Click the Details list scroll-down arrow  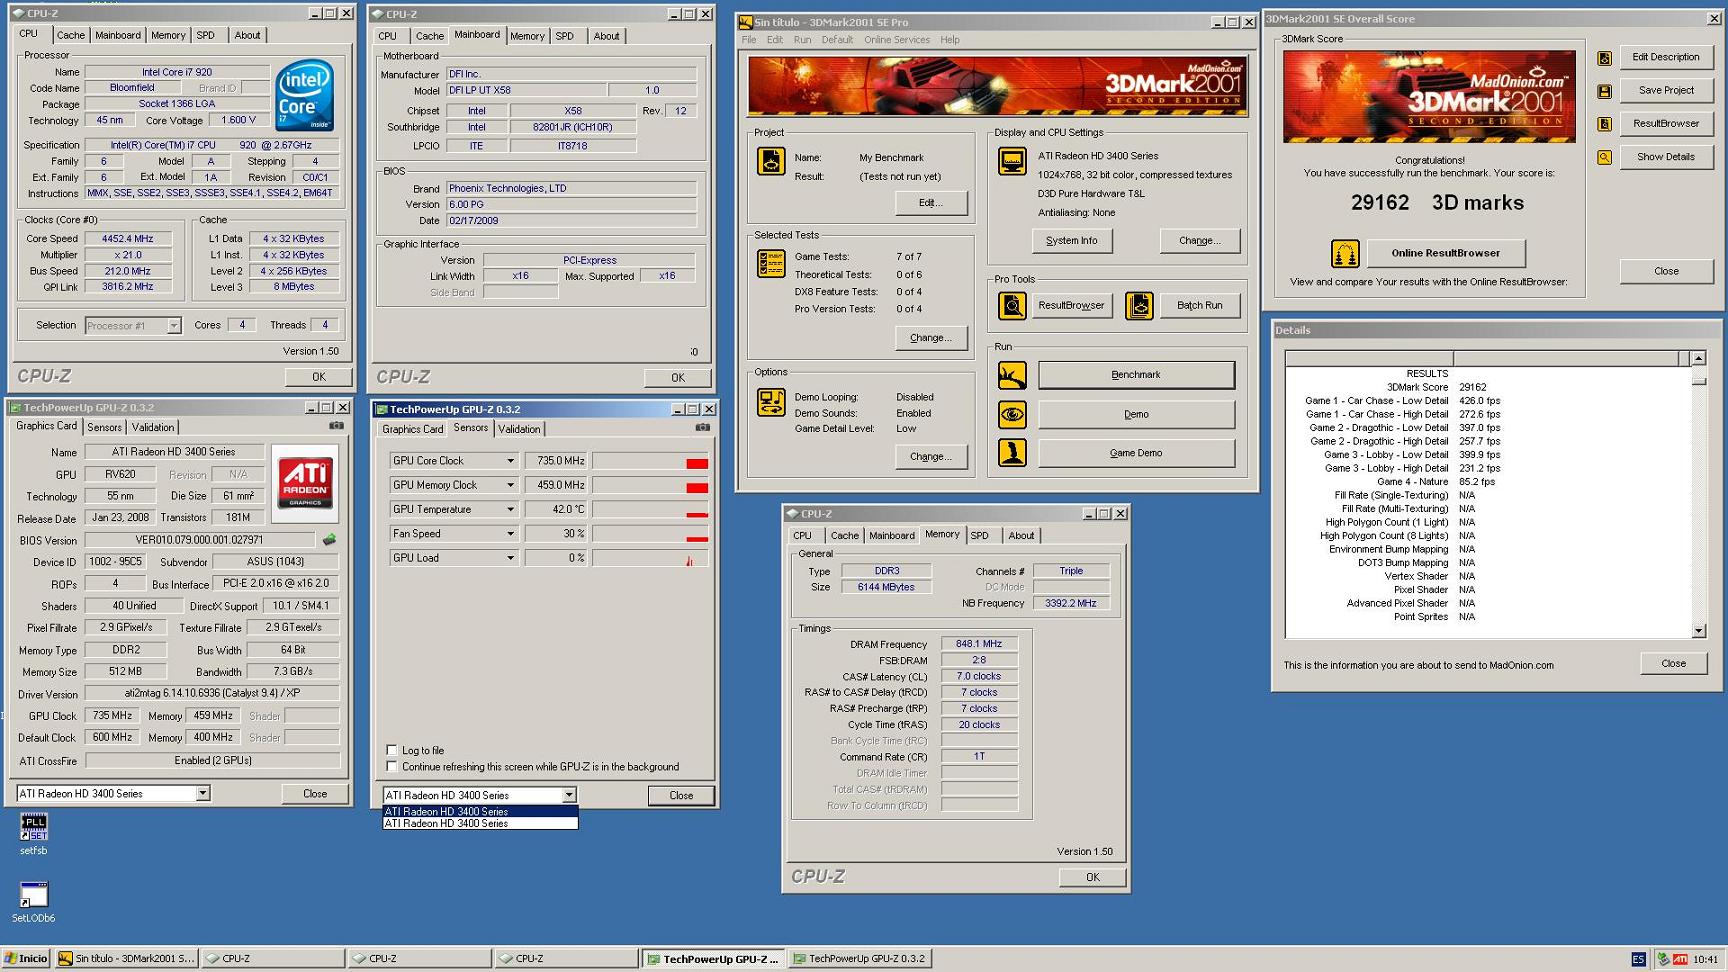coord(1699,631)
